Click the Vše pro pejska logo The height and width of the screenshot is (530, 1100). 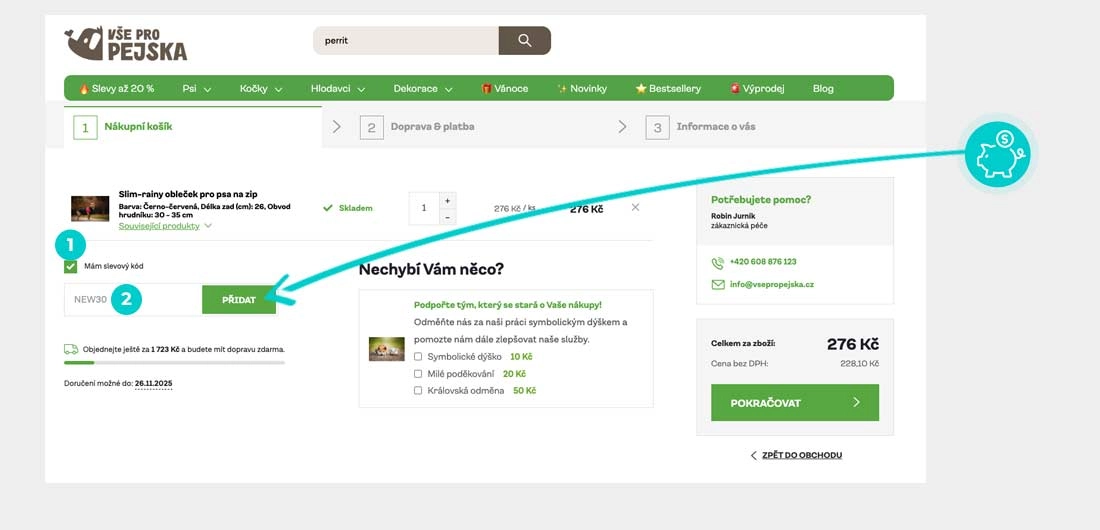tap(126, 43)
